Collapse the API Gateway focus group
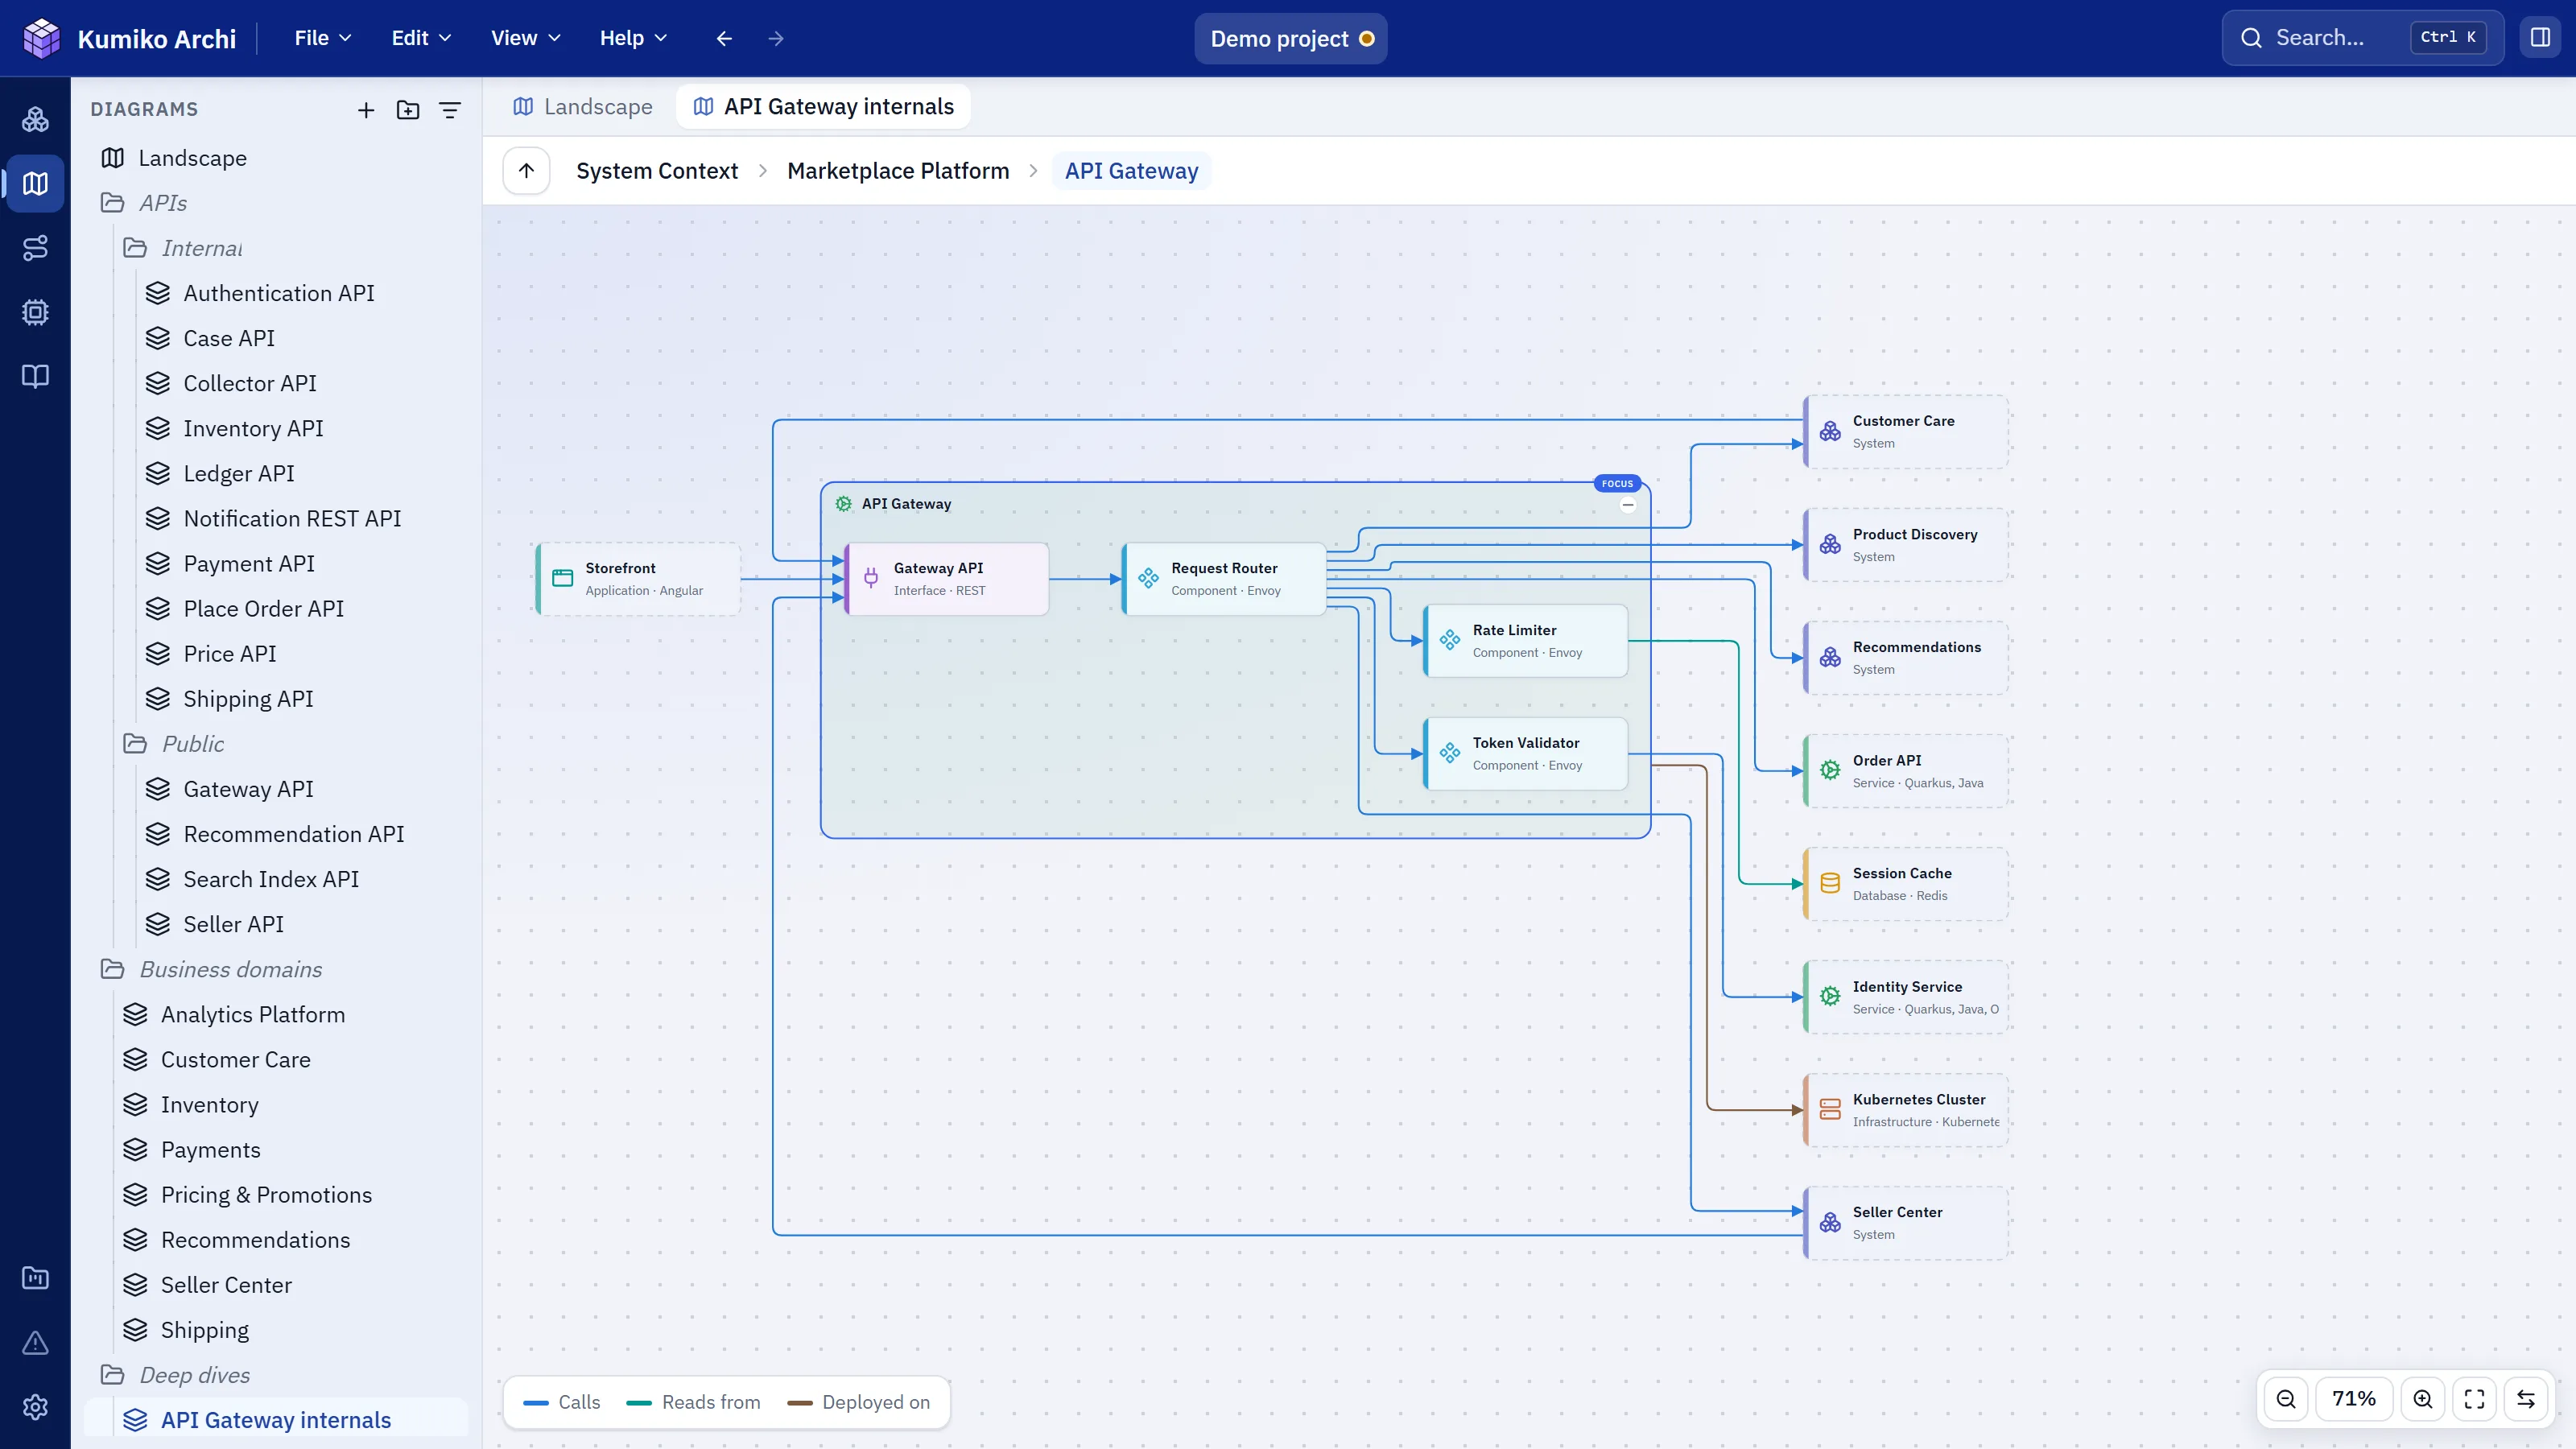This screenshot has height=1449, width=2576. coord(1628,505)
